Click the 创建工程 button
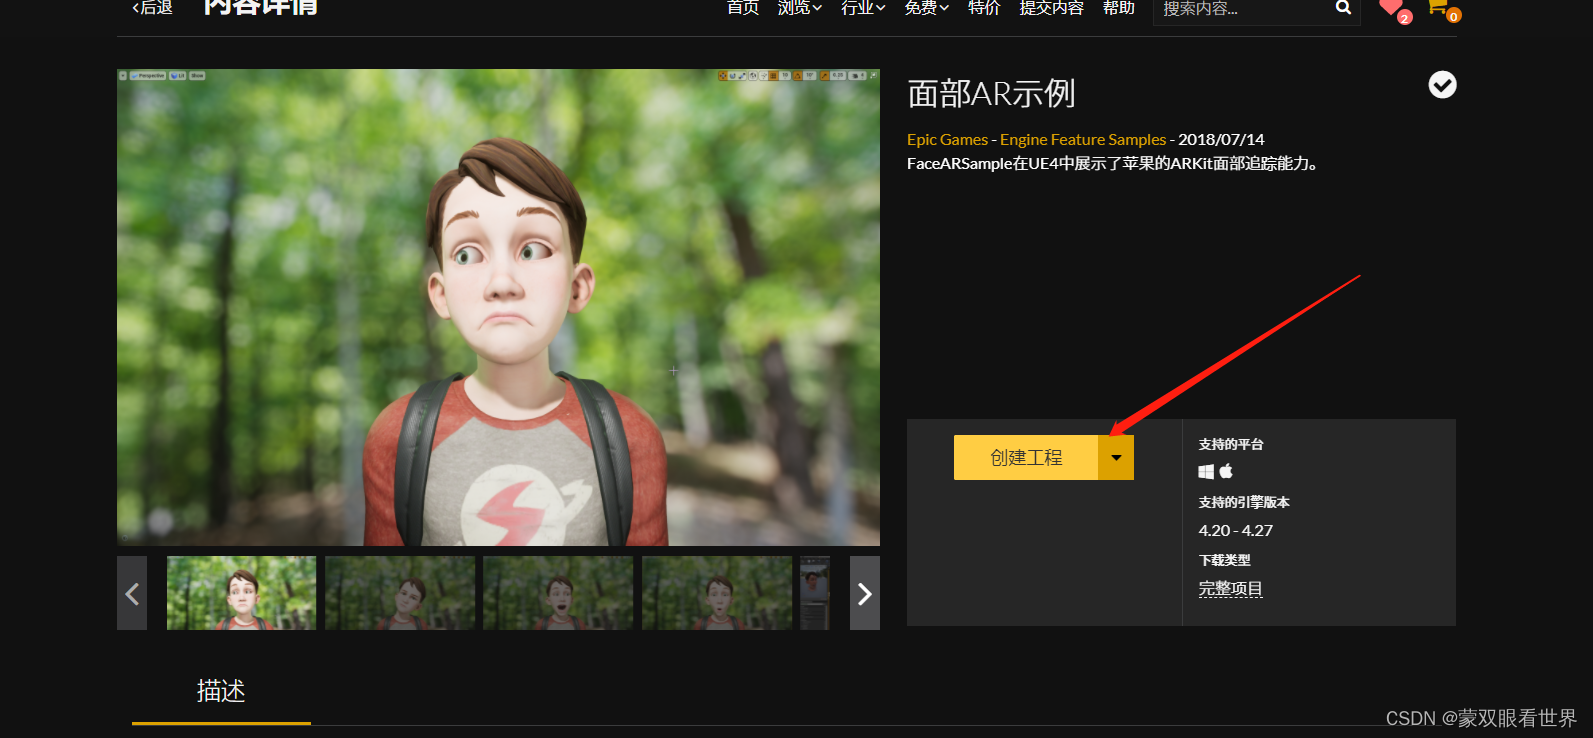This screenshot has width=1593, height=738. pyautogui.click(x=1026, y=458)
